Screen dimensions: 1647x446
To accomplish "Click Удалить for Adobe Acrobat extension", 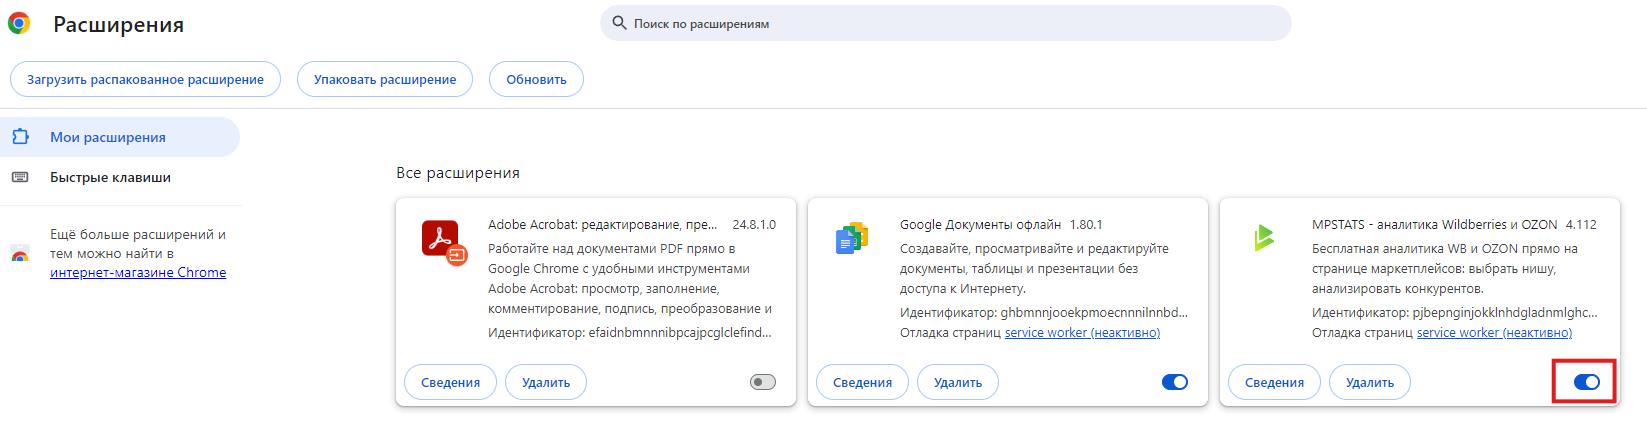I will click(546, 382).
